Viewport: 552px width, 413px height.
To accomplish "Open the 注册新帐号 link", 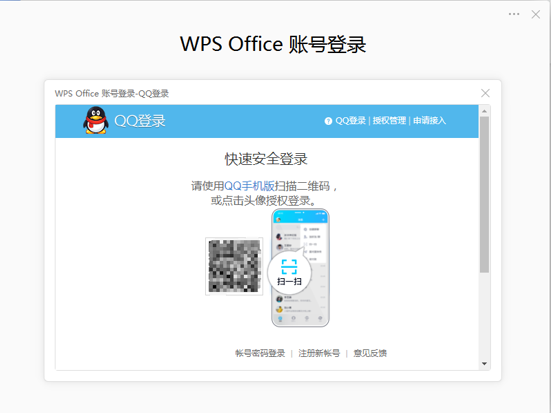I will click(319, 353).
